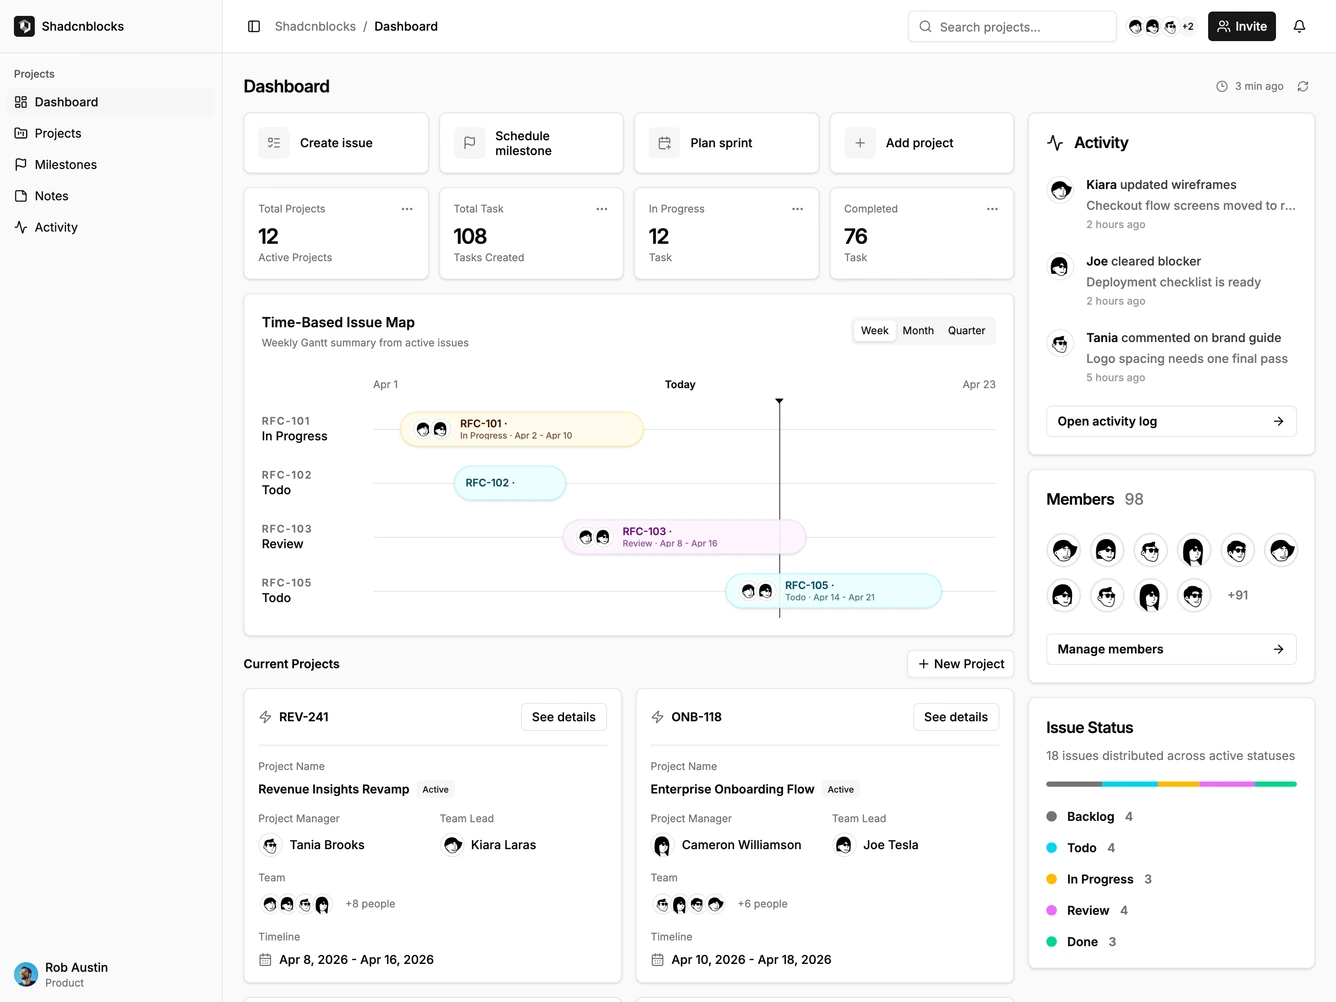Click the RFC-105 Gantt bar
This screenshot has height=1002, width=1336.
(834, 591)
